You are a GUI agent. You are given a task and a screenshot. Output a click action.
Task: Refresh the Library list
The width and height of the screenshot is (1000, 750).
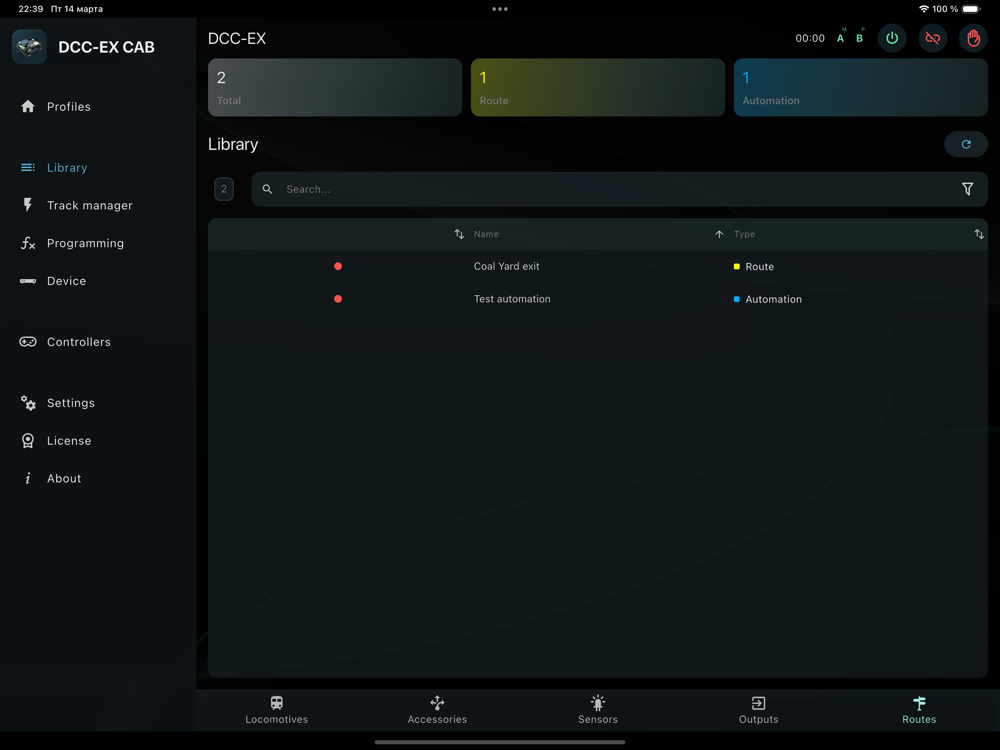(966, 144)
